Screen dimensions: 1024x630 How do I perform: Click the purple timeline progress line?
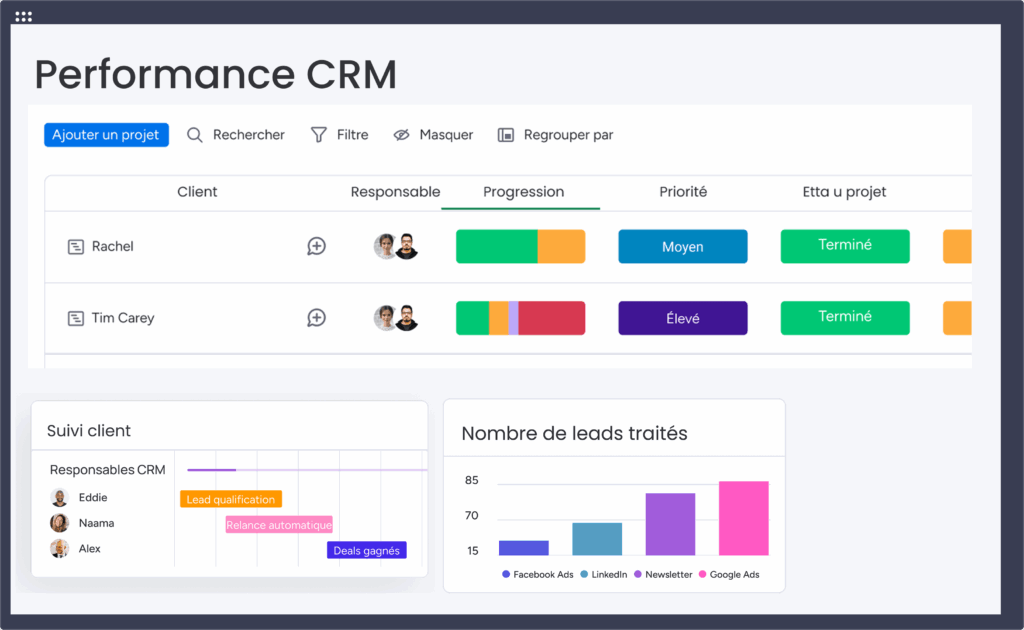point(212,470)
